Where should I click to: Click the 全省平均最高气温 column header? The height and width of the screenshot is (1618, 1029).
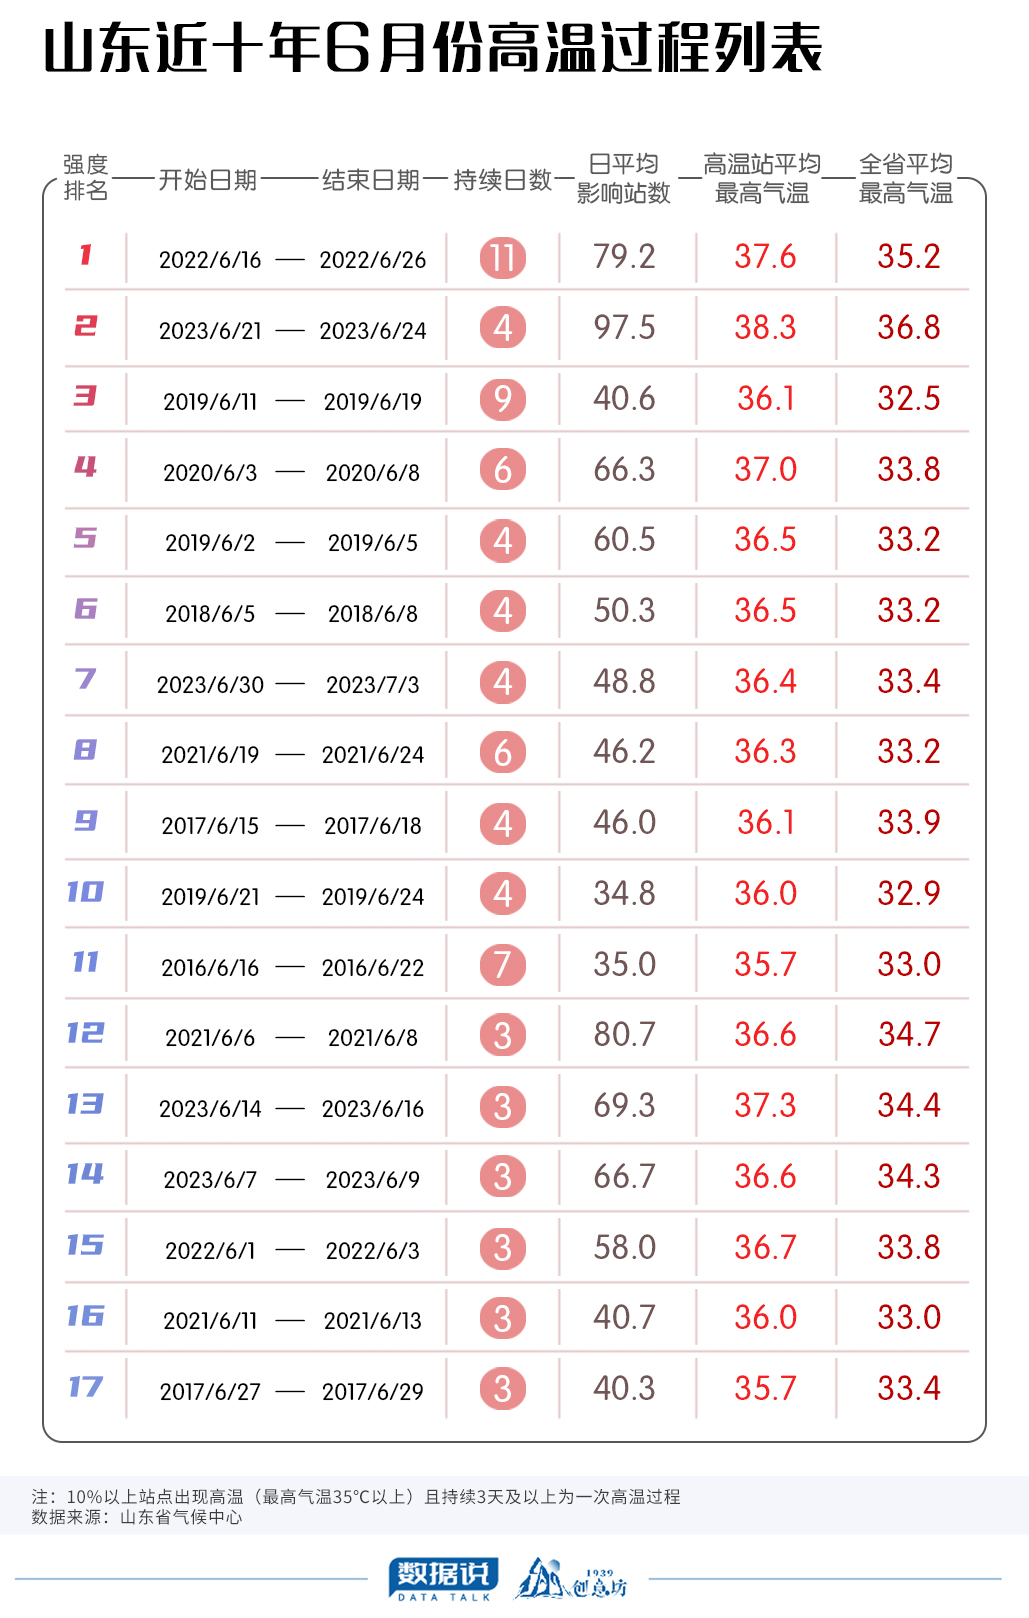[906, 178]
